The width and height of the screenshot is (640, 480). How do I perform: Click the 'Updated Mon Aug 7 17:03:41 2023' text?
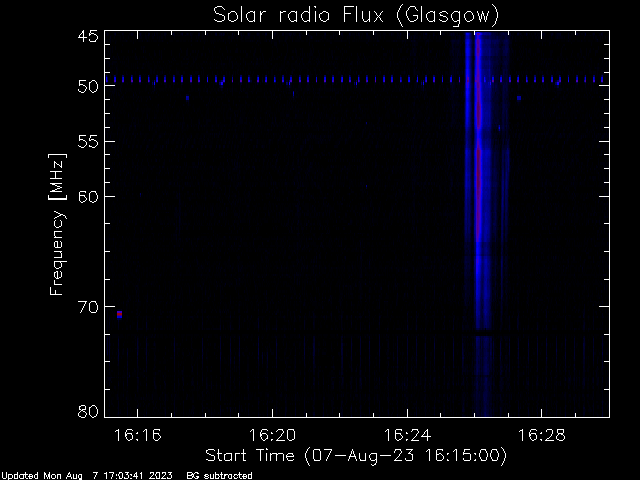tap(87, 476)
